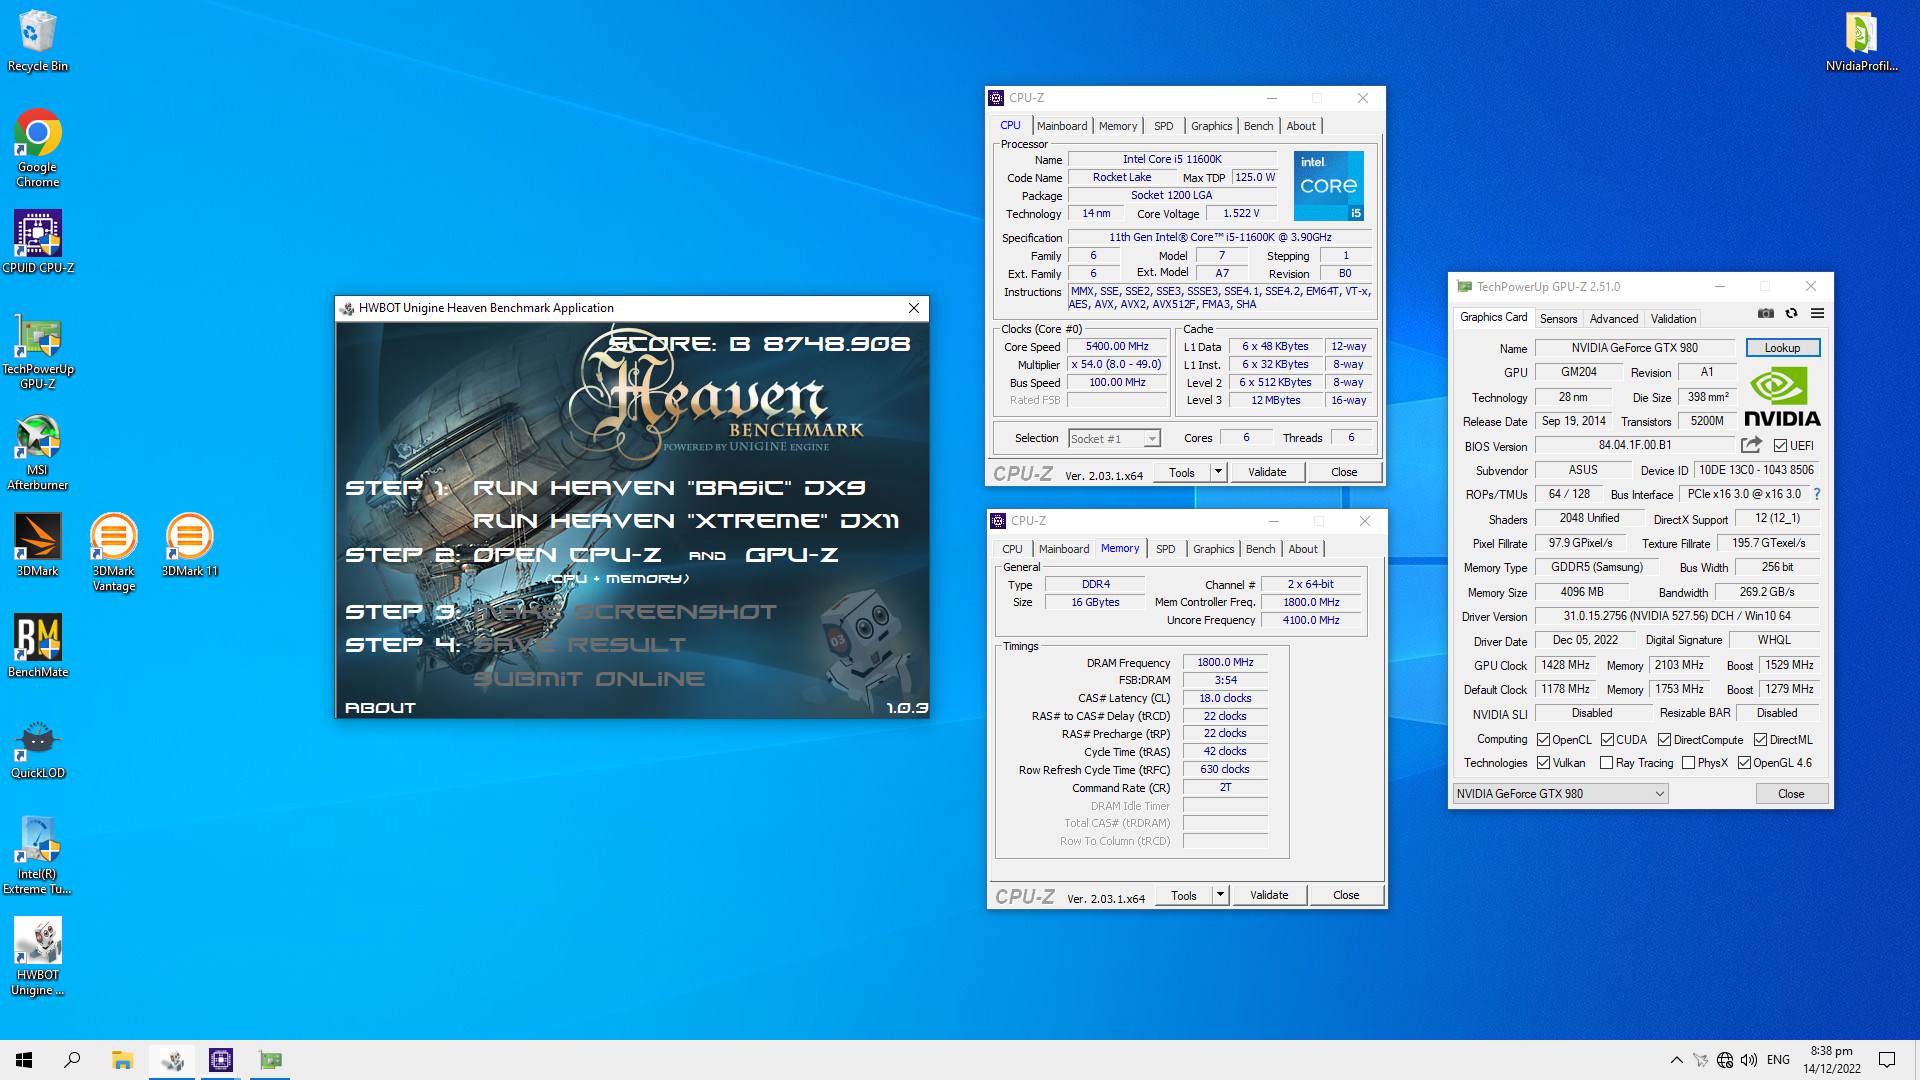Click the GPU-Z BIOS export share icon
Screen dimensions: 1920x1080
pos(1751,445)
